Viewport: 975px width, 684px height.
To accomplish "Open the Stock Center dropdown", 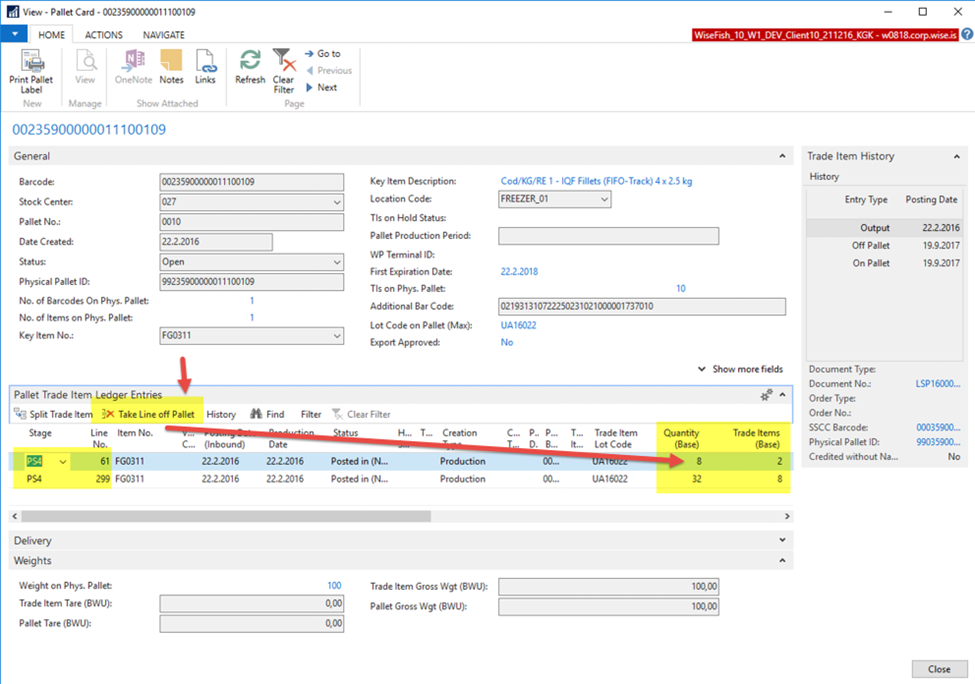I will [x=336, y=203].
